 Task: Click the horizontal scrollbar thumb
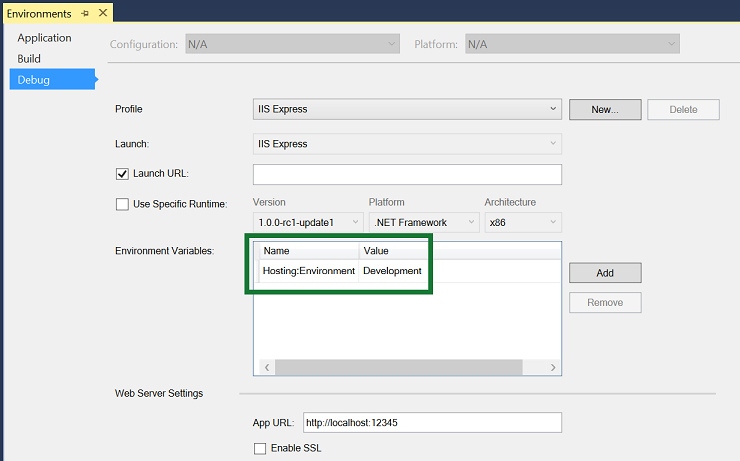(x=399, y=367)
